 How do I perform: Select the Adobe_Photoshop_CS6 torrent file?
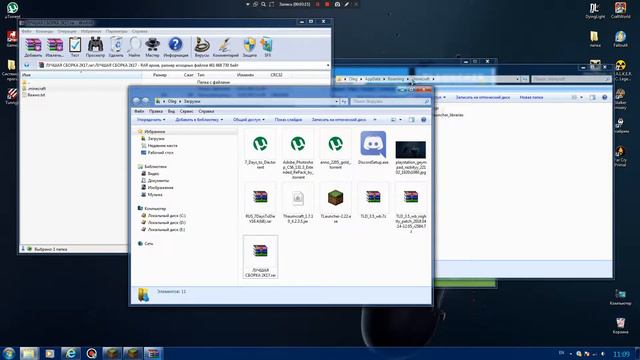[x=298, y=153]
